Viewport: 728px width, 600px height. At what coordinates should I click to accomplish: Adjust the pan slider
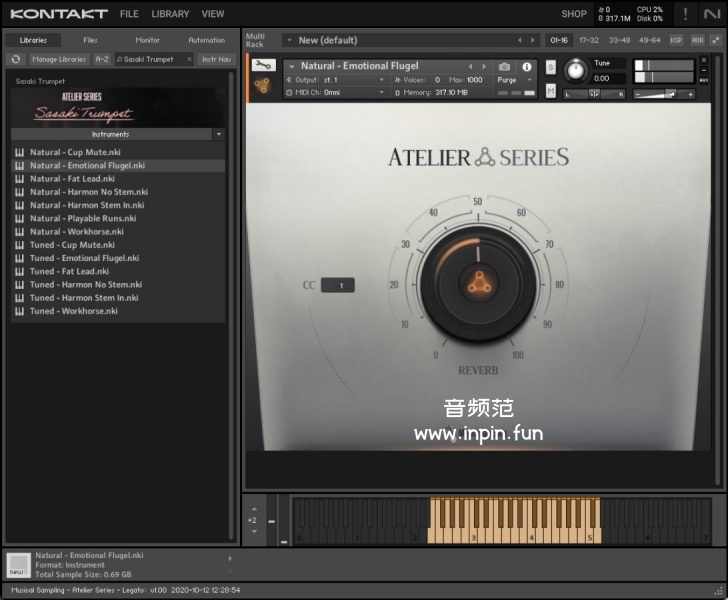pos(594,95)
